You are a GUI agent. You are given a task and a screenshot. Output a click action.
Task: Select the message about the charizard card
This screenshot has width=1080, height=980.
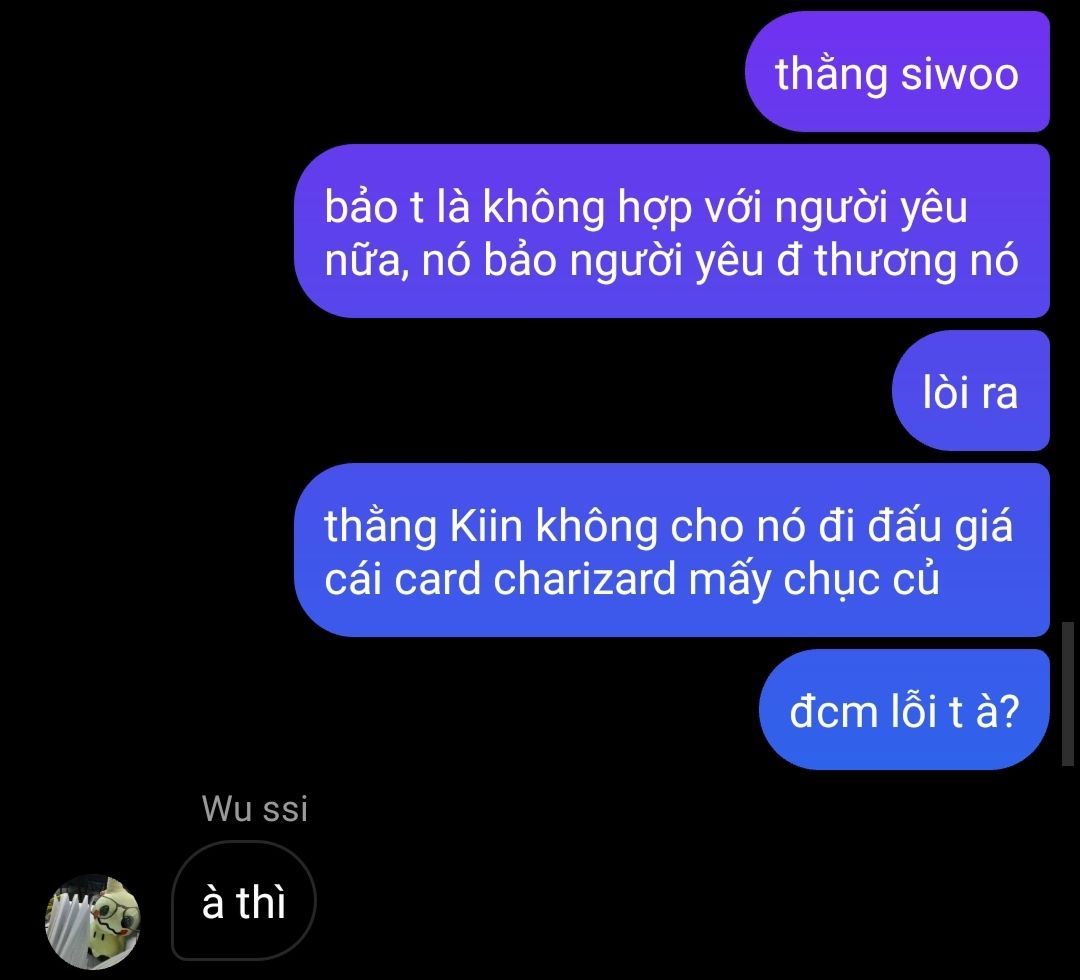(x=672, y=550)
